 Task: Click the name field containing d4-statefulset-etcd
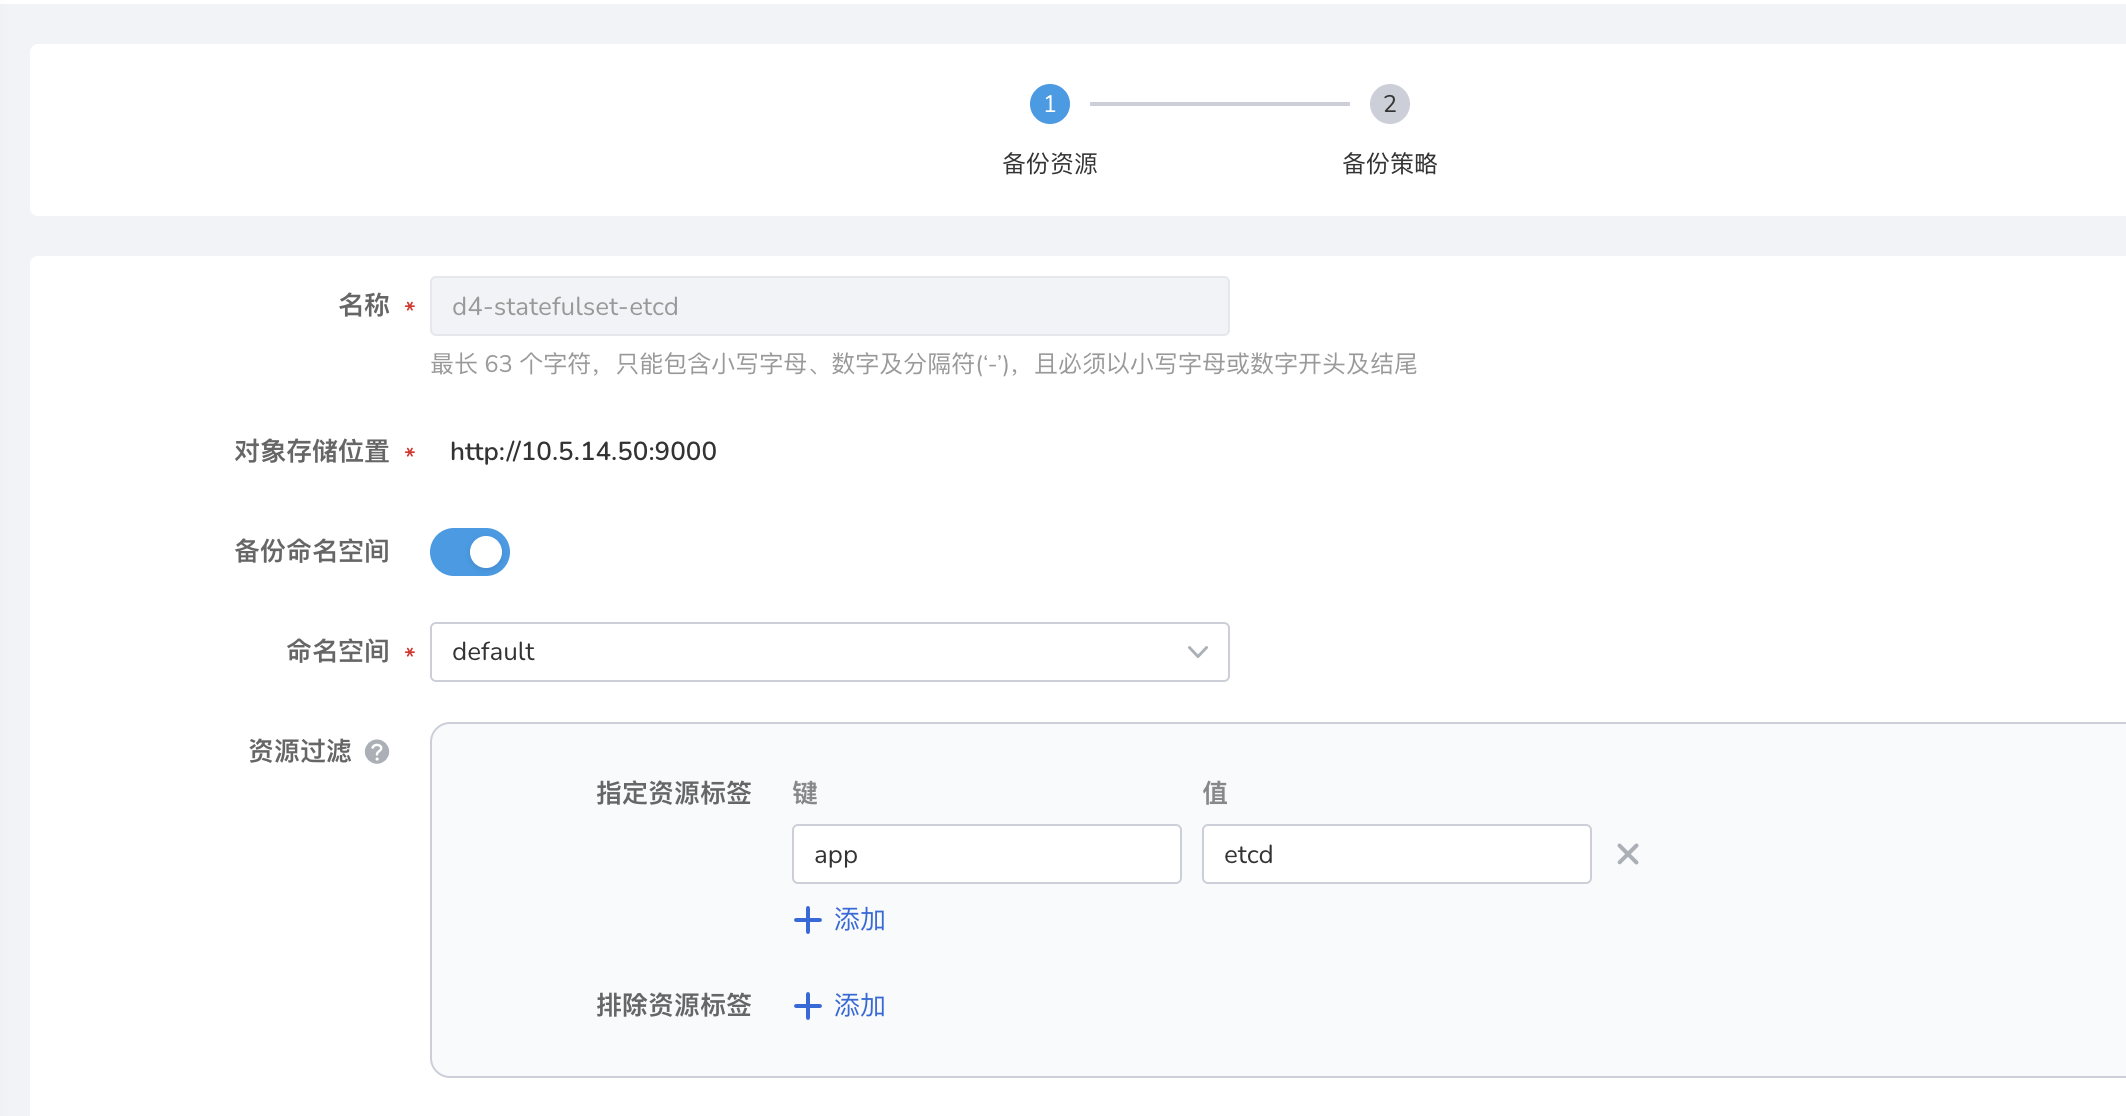pos(829,306)
